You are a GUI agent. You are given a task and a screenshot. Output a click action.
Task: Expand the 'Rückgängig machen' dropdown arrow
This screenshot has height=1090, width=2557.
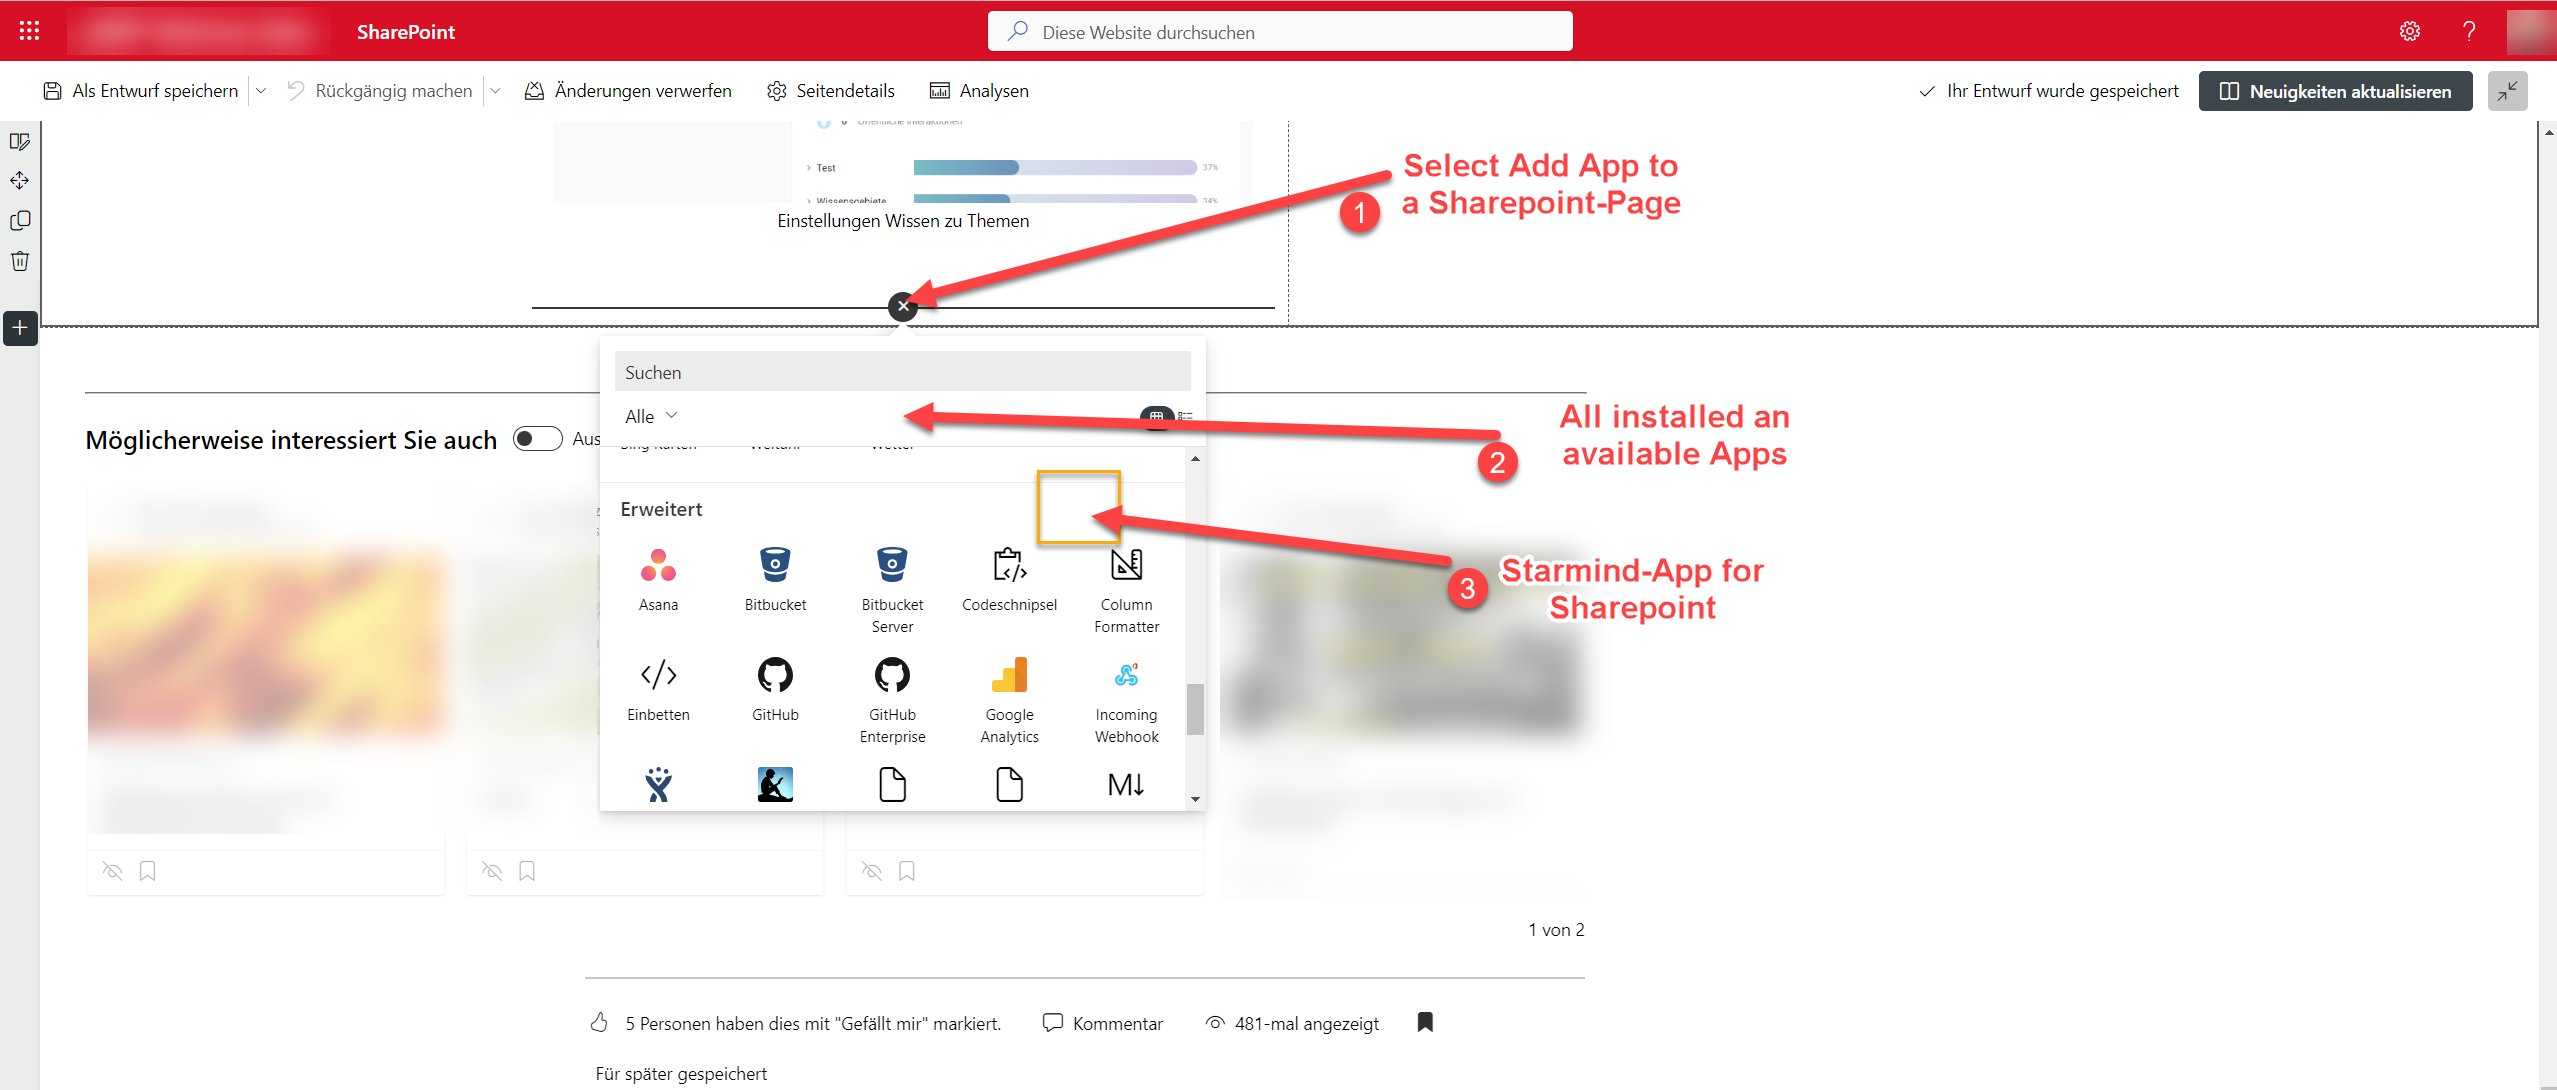tap(495, 91)
